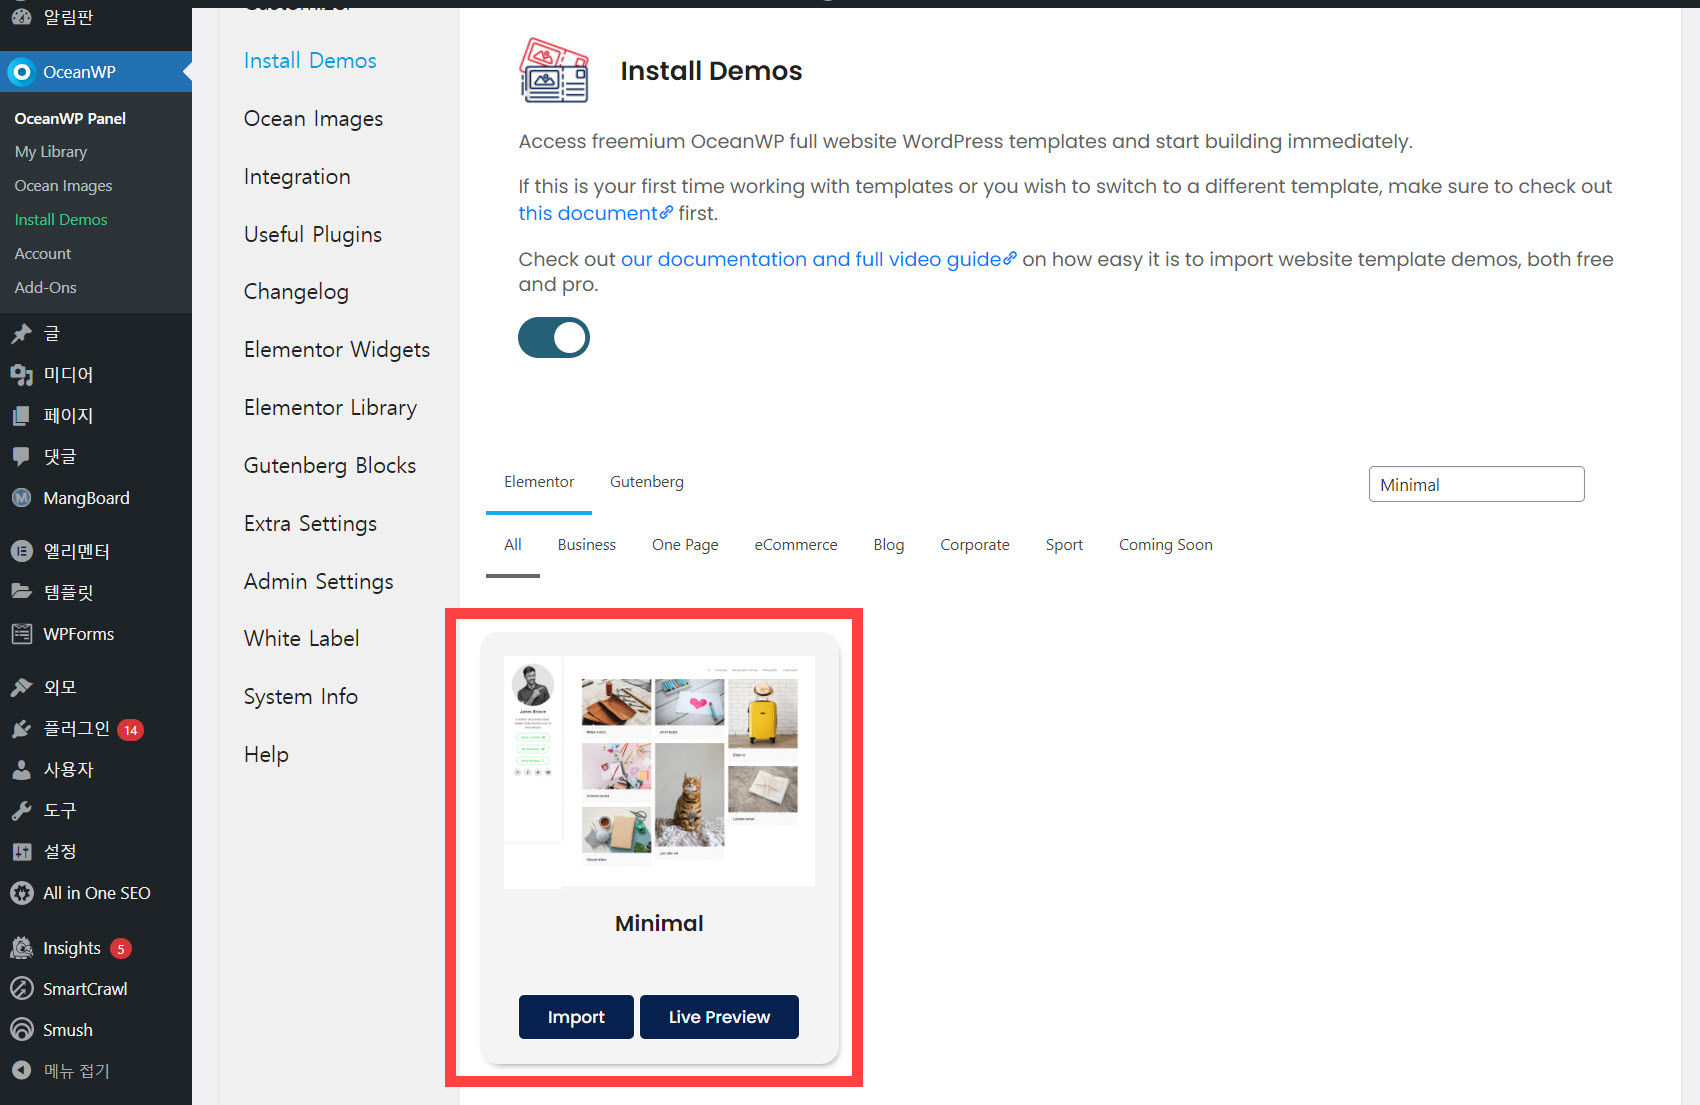
Task: Toggle the switch below the documentation text
Action: [554, 338]
